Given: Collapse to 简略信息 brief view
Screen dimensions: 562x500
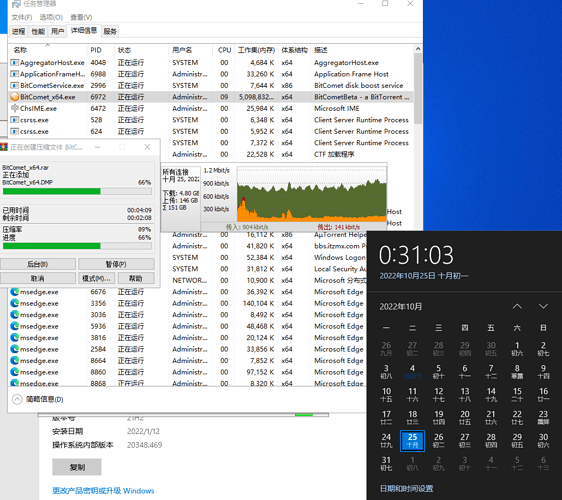Looking at the screenshot, I should click(x=38, y=399).
